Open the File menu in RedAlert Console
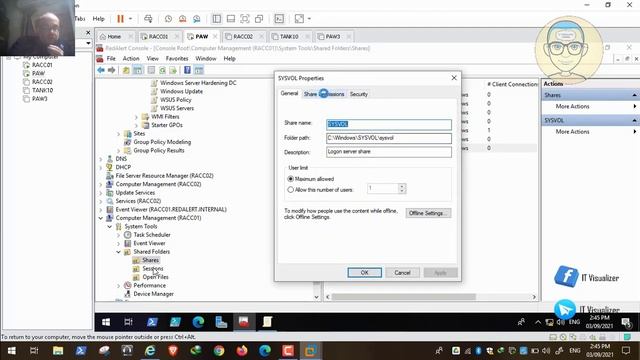Screen dimensions: 640x360 pos(111,59)
